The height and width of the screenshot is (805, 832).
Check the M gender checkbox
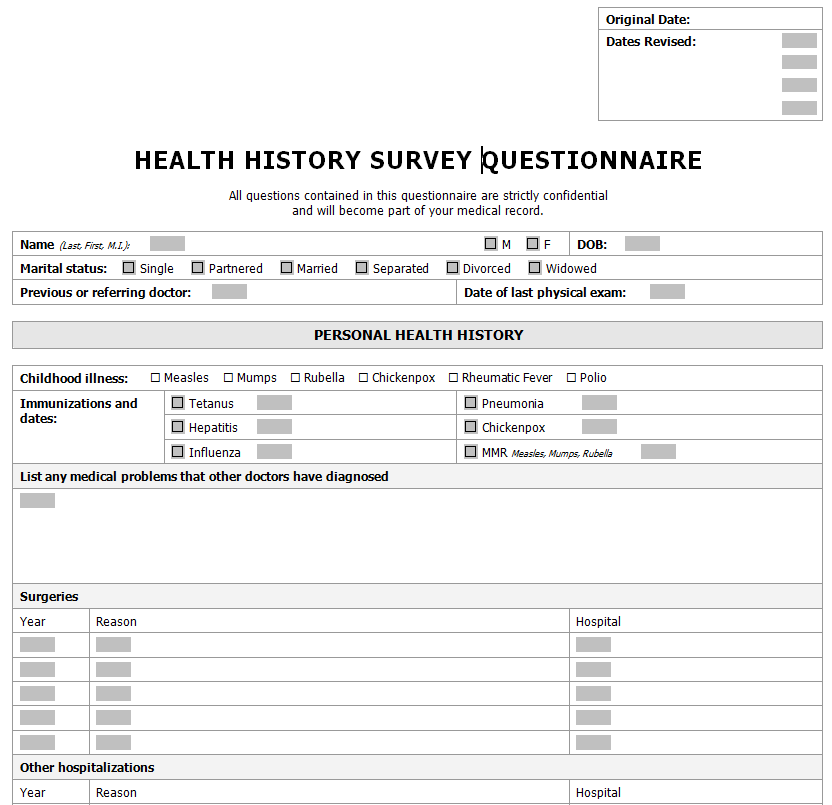490,244
